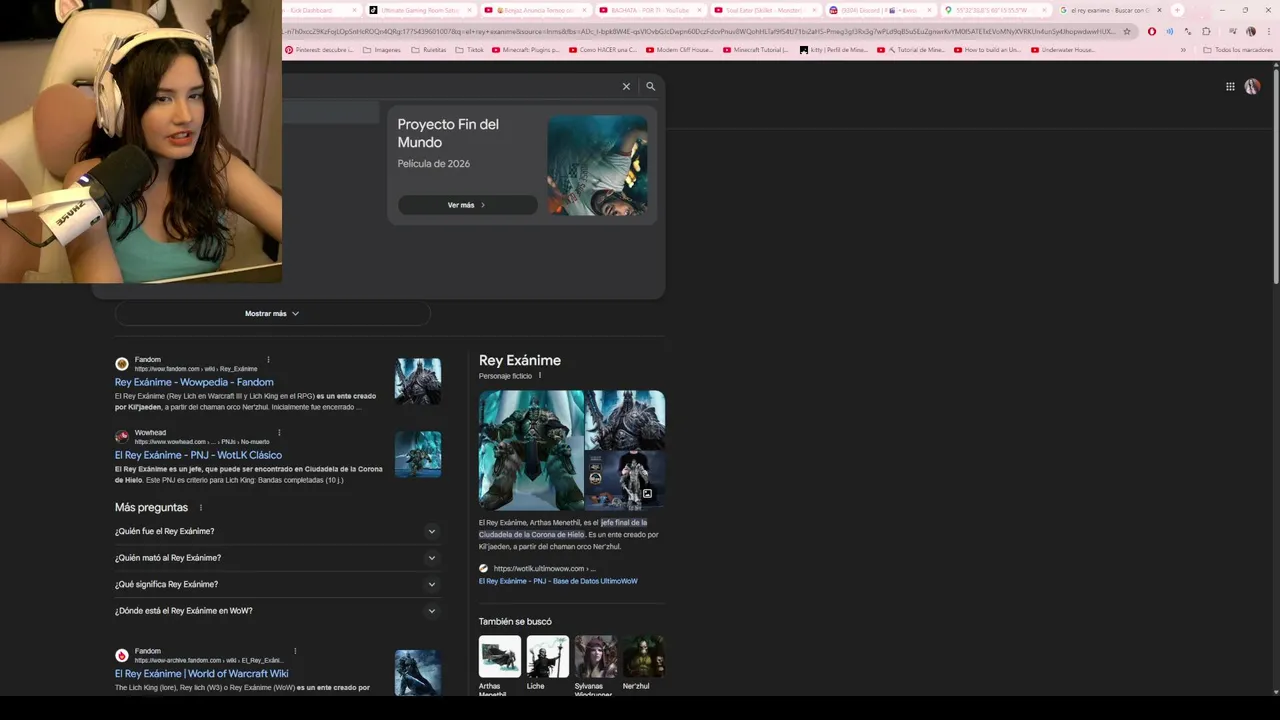Click the magnifier search icon
The width and height of the screenshot is (1280, 720).
point(651,87)
